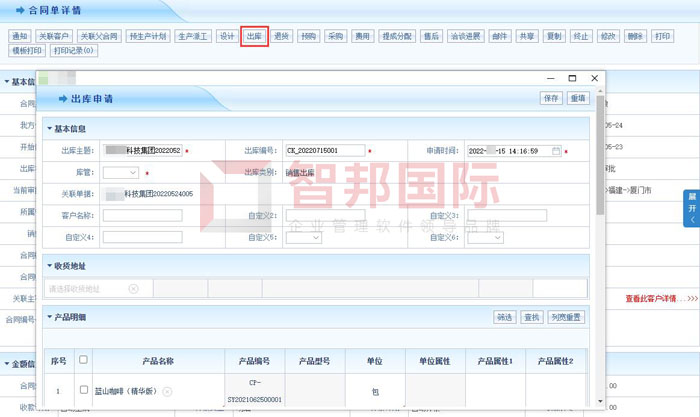The image size is (700, 417).
Task: Click the 复制 toolbar button
Action: click(554, 36)
